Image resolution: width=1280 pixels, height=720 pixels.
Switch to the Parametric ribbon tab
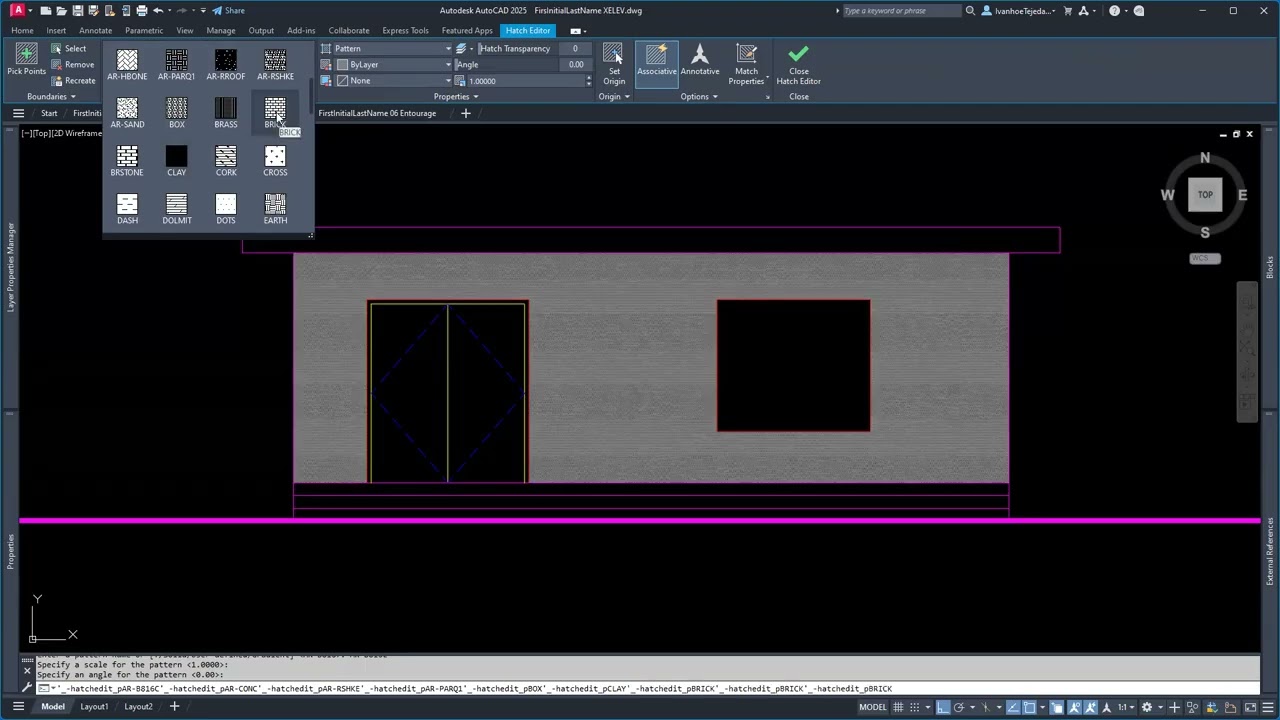click(x=144, y=30)
